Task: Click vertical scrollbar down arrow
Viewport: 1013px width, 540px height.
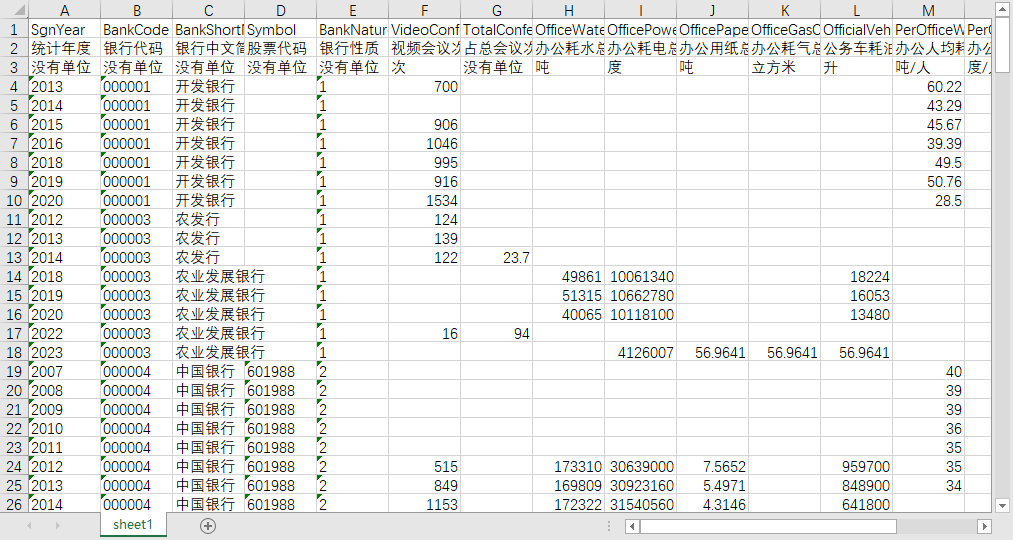Action: (x=1002, y=505)
